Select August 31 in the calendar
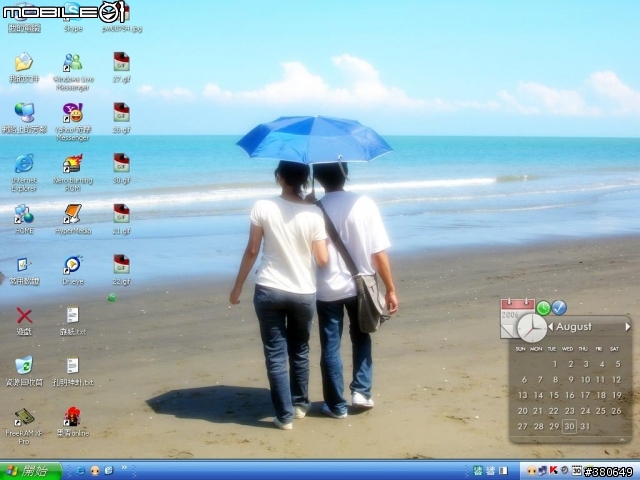Image resolution: width=640 pixels, height=480 pixels. click(585, 426)
